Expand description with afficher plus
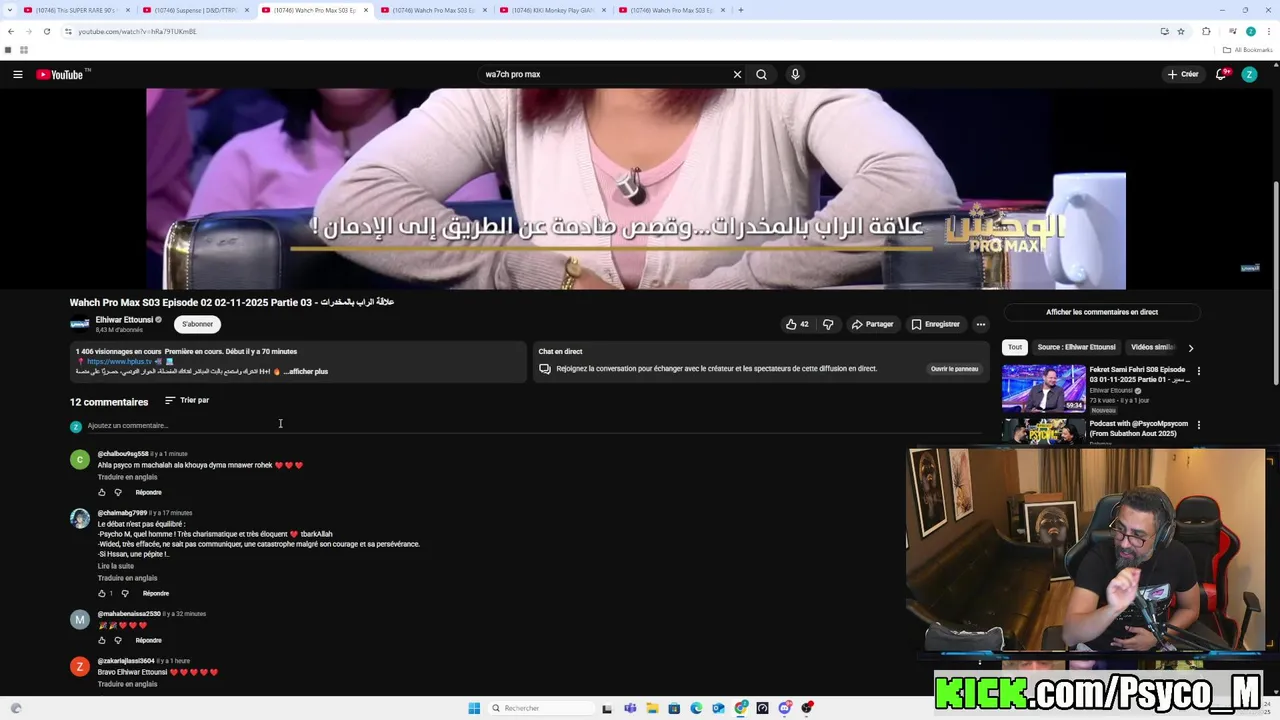 (x=306, y=371)
